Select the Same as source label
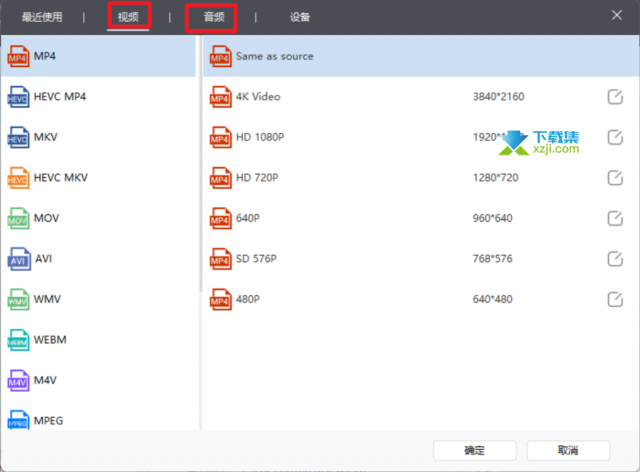Screen dimensions: 640x472 pos(275,56)
